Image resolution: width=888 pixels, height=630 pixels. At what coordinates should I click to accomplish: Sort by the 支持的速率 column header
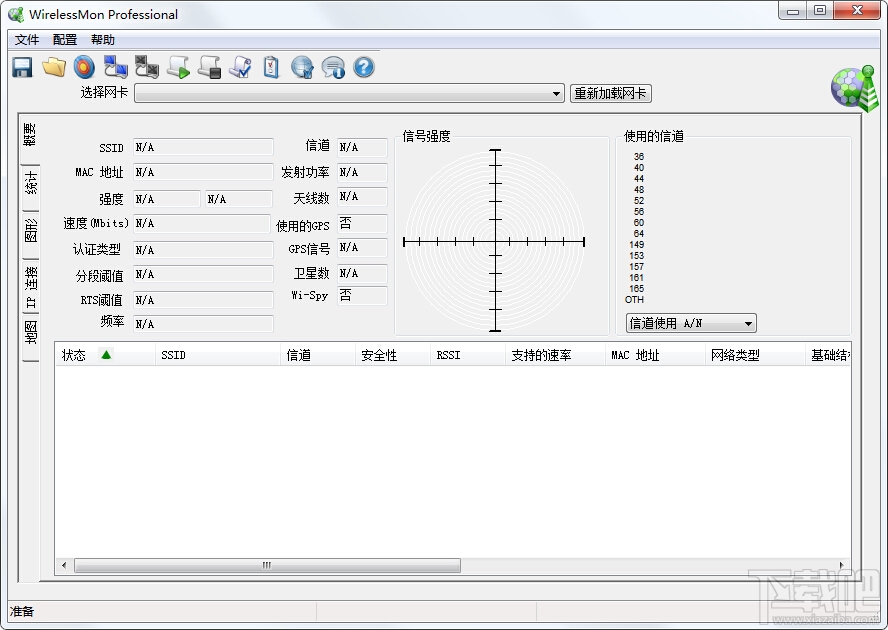(x=555, y=355)
